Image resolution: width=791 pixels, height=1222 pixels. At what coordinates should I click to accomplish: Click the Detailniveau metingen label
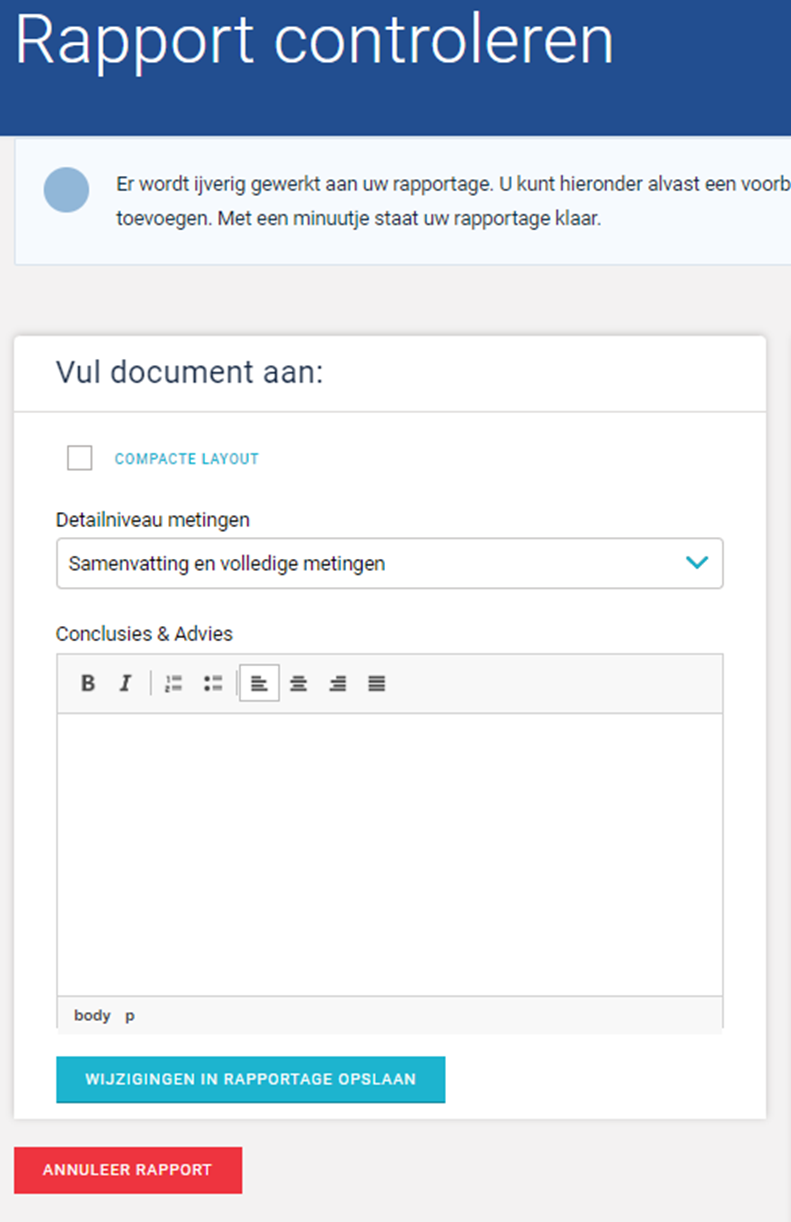pos(153,520)
